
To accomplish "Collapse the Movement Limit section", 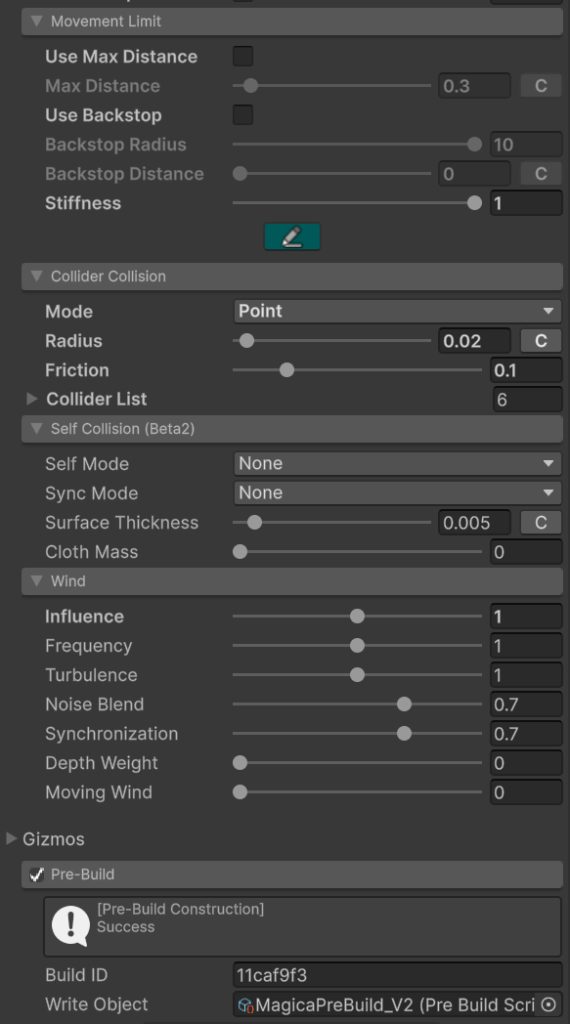I will coord(37,21).
